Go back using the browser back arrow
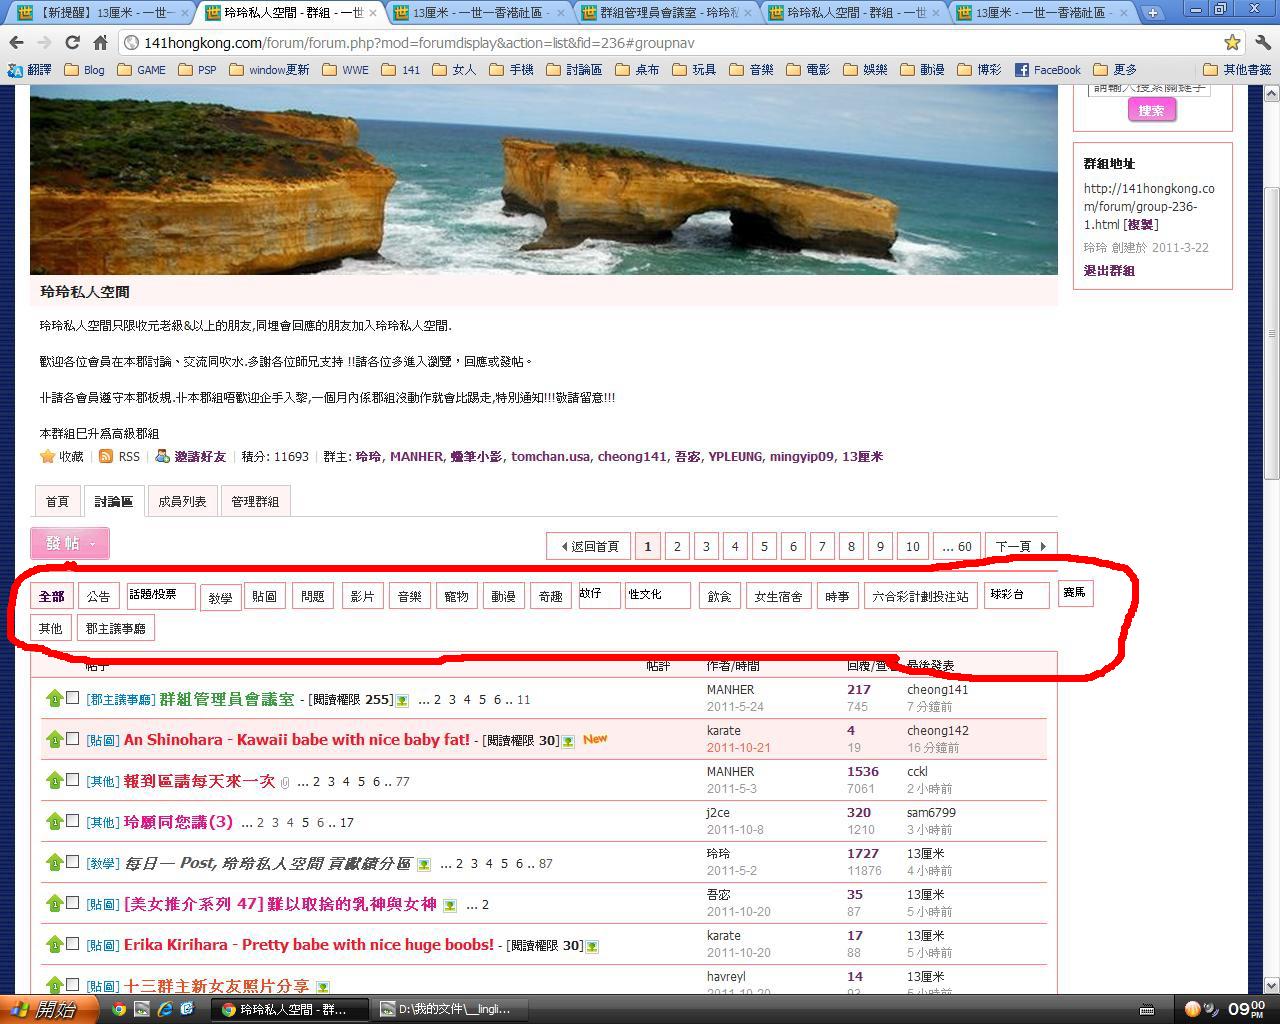 pos(16,43)
